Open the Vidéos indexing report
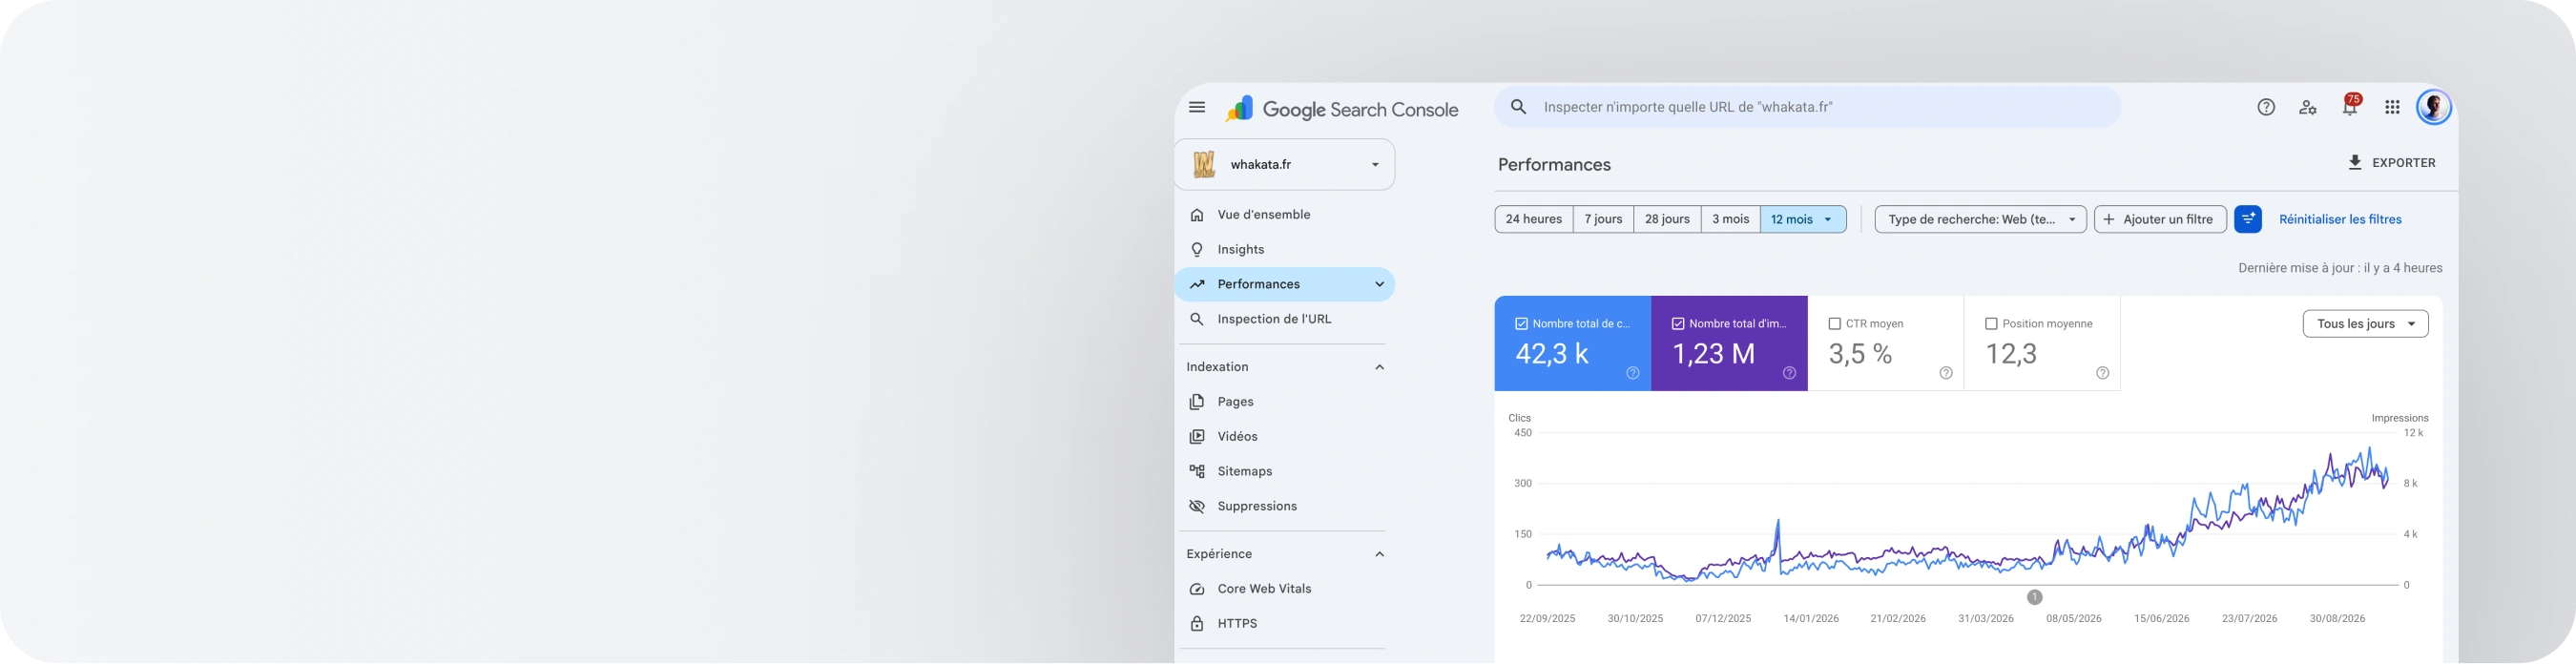The height and width of the screenshot is (664, 2576). pyautogui.click(x=1285, y=437)
